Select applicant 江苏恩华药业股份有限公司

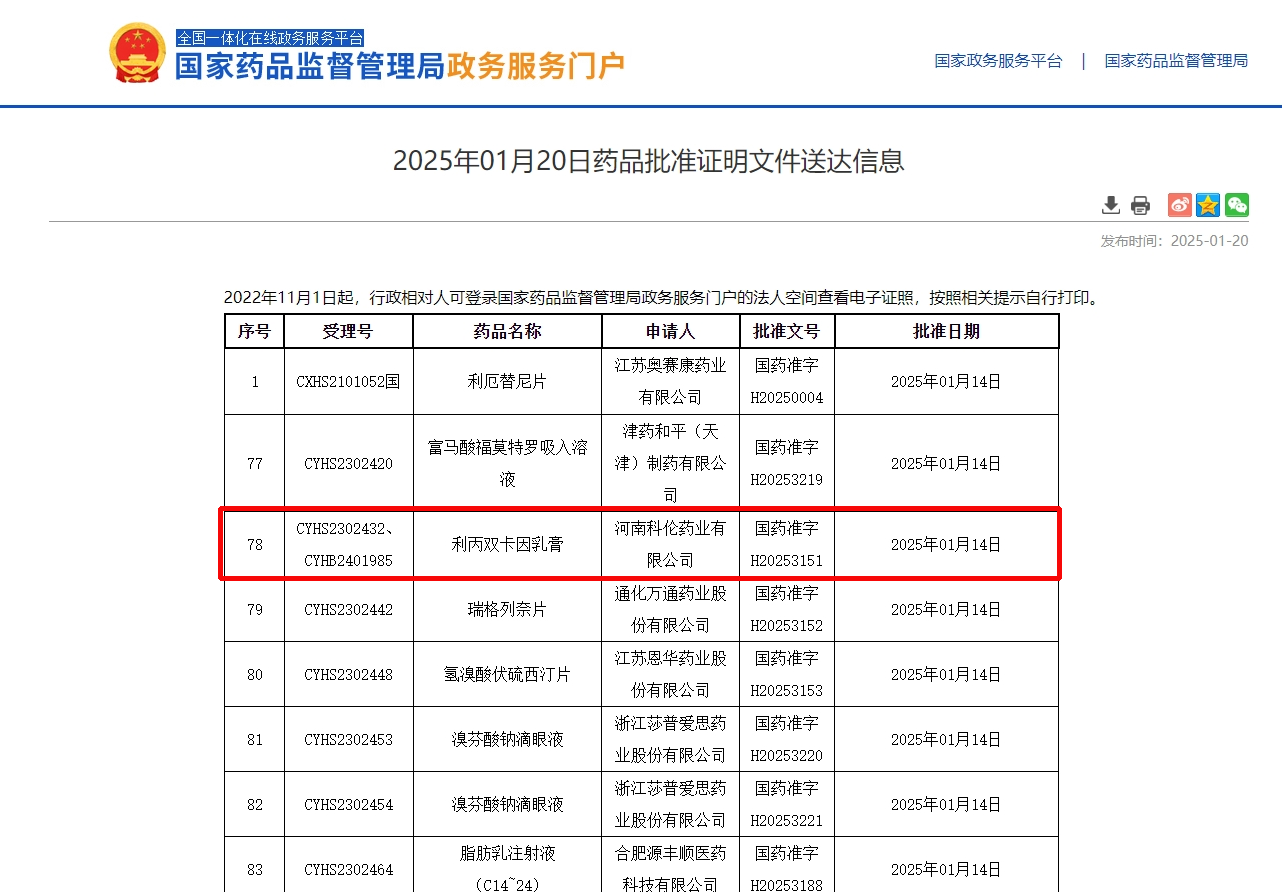670,674
